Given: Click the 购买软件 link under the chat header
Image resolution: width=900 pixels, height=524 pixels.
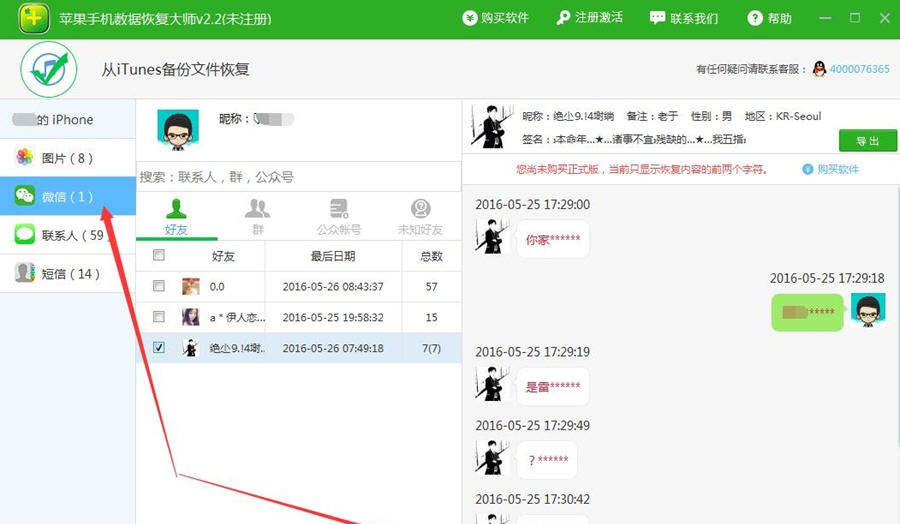Looking at the screenshot, I should tap(837, 169).
